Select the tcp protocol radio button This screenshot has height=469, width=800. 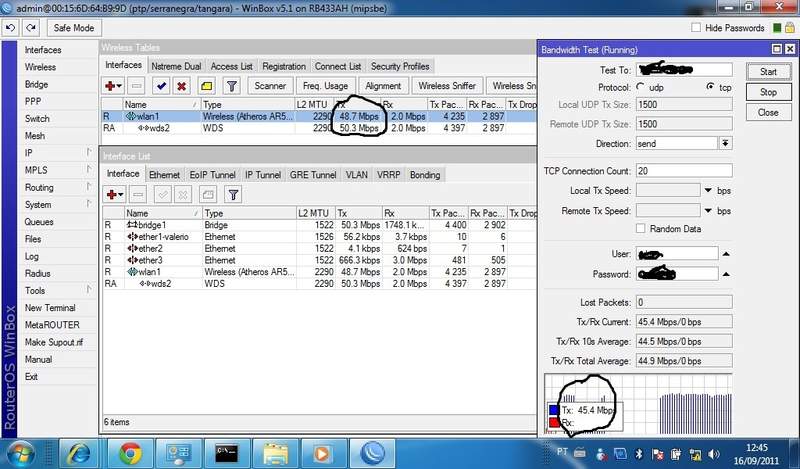(x=710, y=87)
